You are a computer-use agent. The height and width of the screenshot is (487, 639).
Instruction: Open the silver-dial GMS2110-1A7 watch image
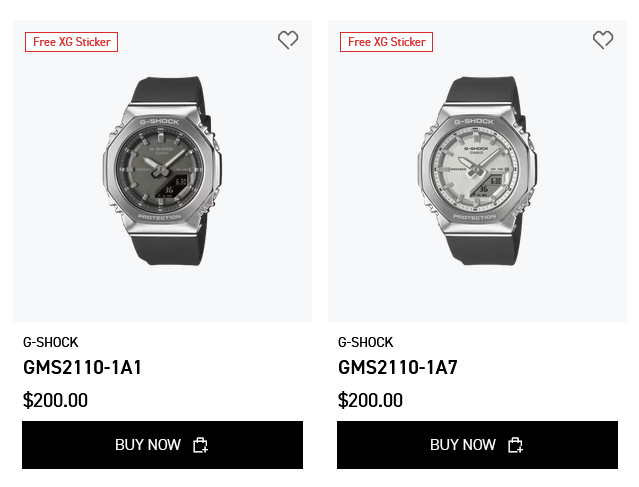tap(475, 171)
